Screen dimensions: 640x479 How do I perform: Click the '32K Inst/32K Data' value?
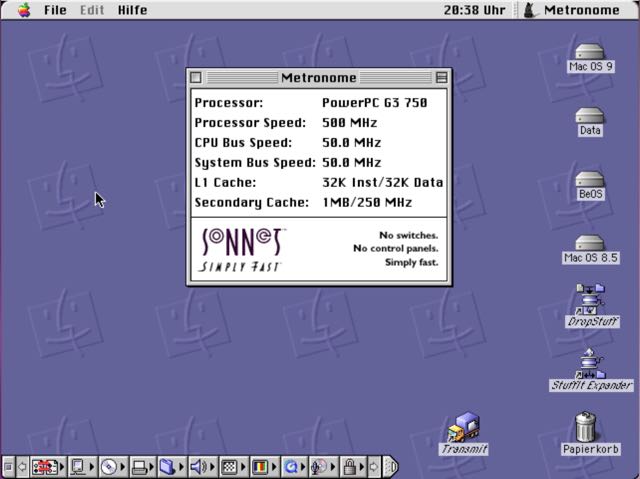point(382,182)
